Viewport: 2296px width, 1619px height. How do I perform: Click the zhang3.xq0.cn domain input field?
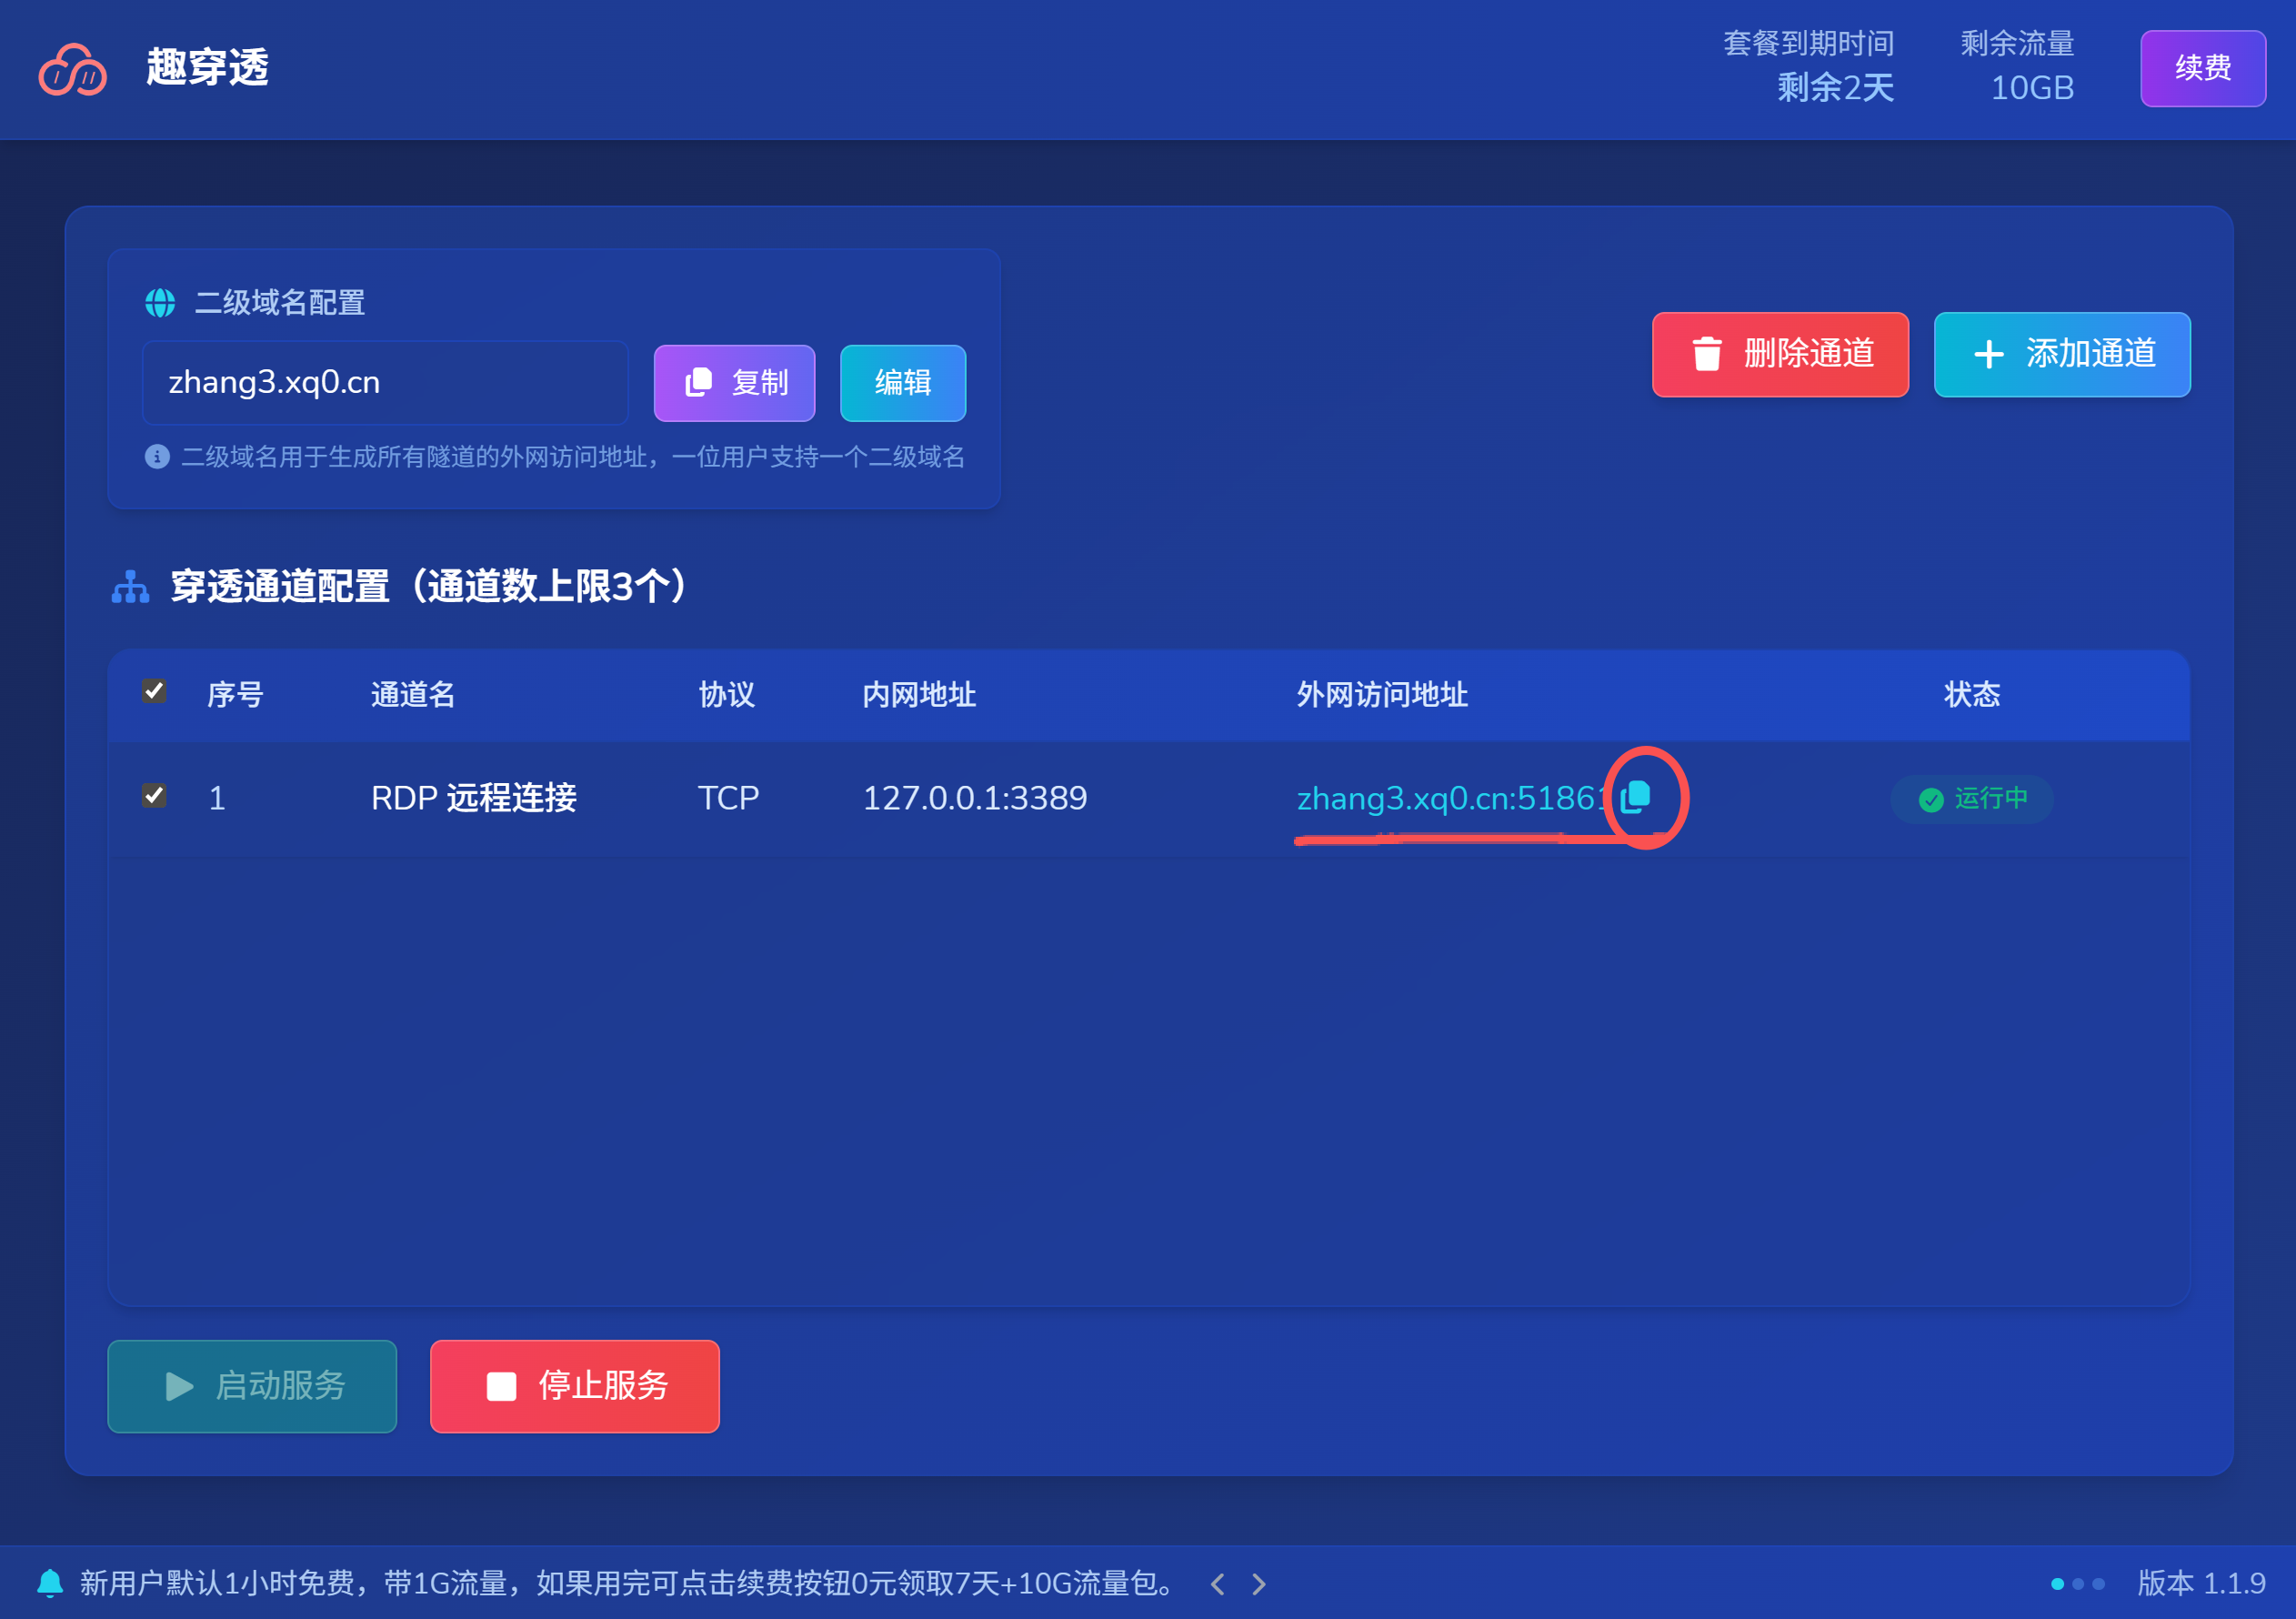(385, 383)
